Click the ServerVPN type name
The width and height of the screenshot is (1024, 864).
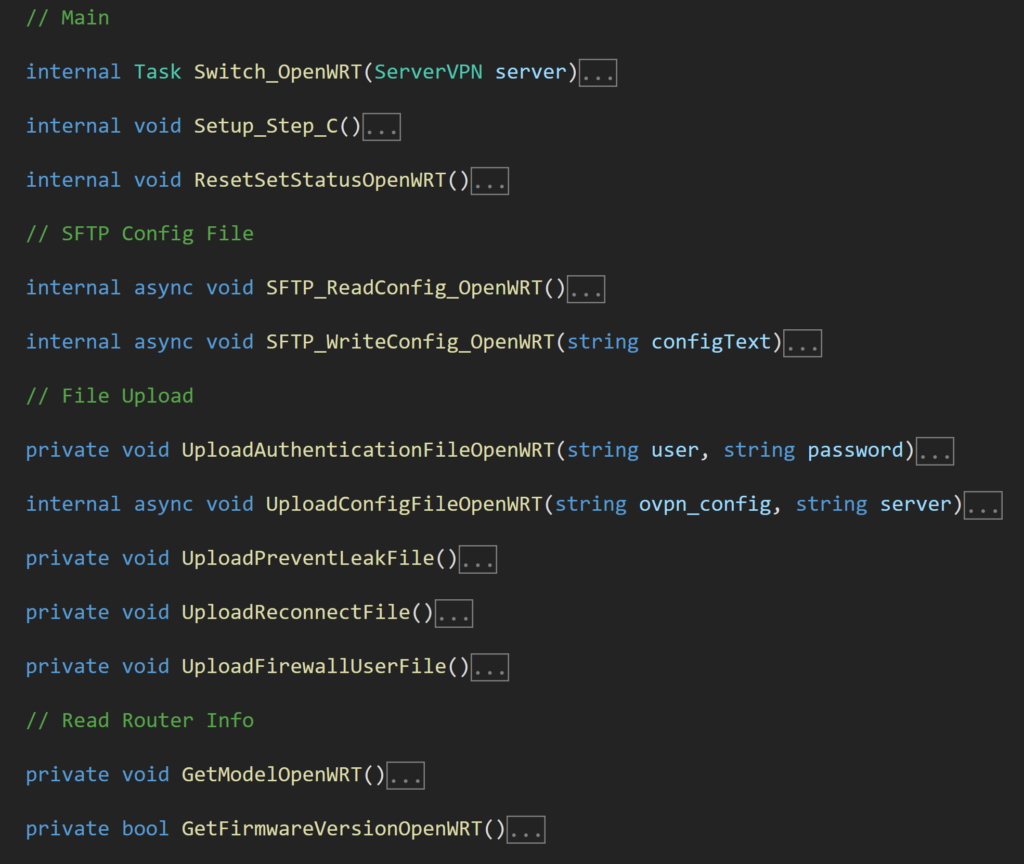pos(429,72)
